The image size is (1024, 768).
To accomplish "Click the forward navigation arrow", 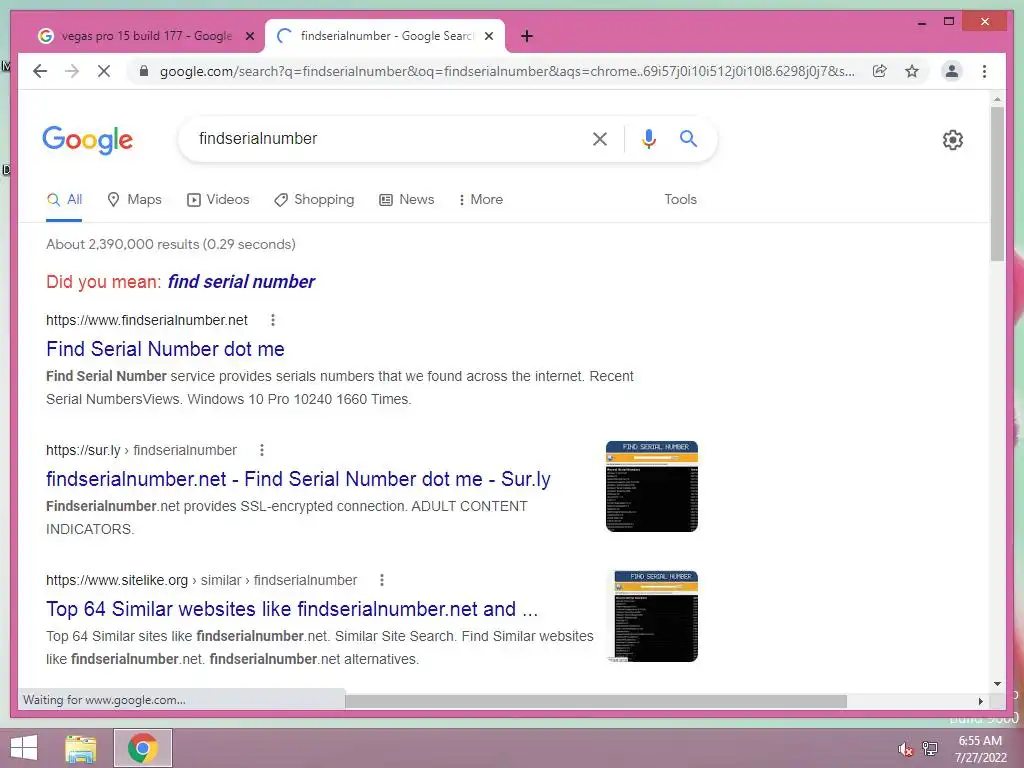I will point(72,71).
